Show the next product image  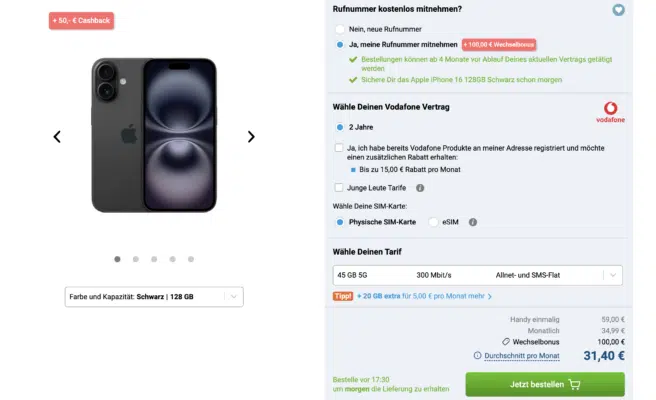pos(251,137)
